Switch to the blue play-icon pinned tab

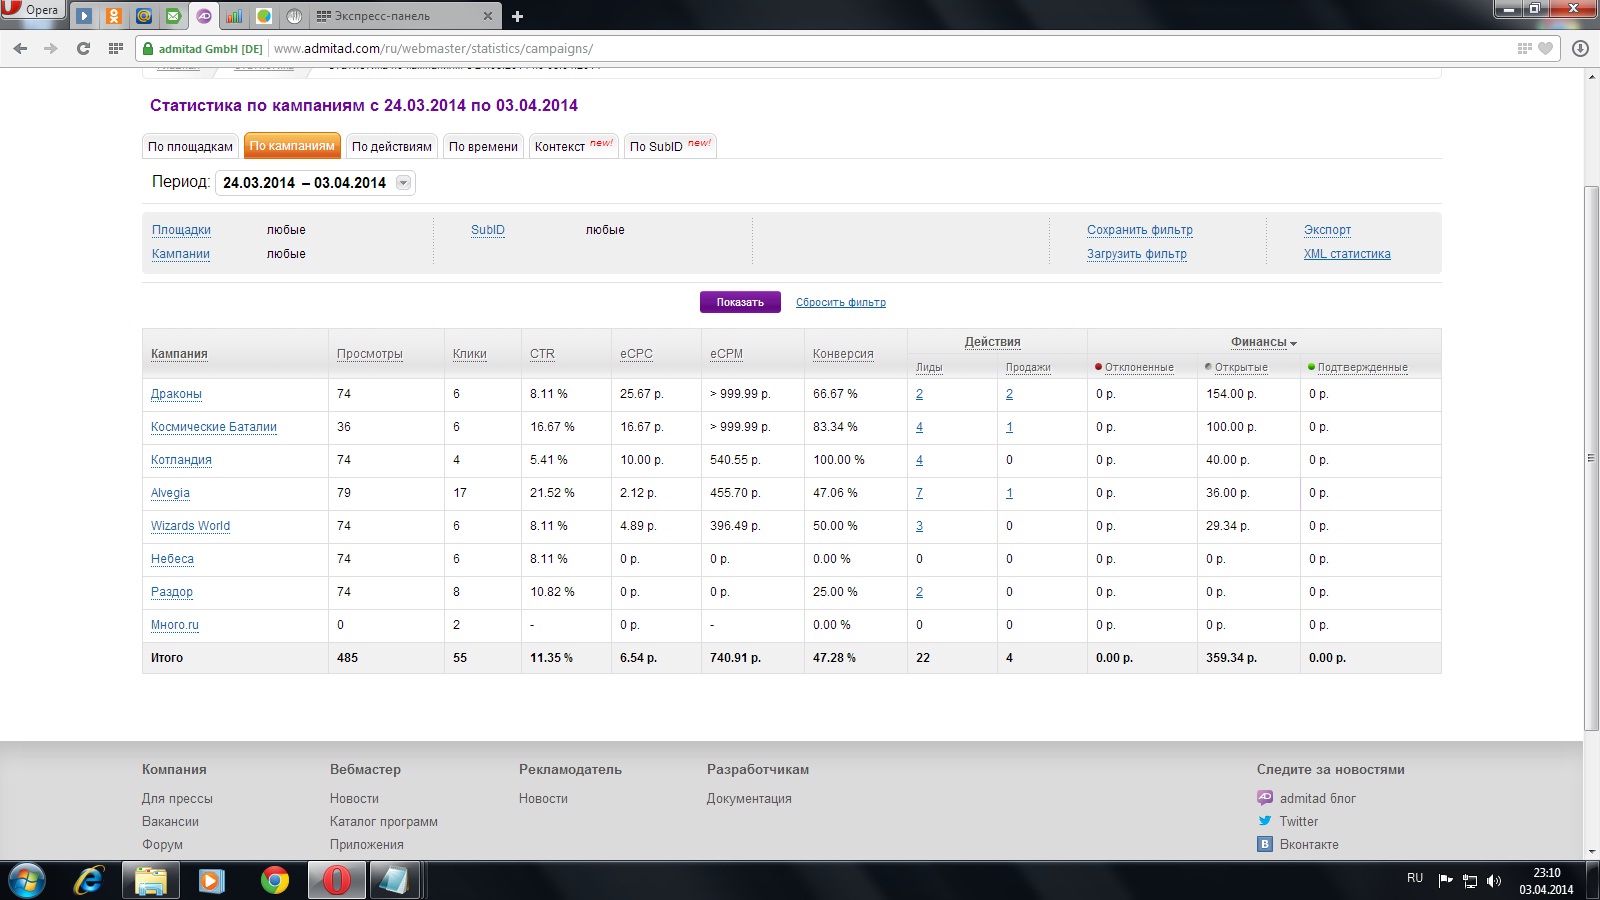tap(85, 16)
